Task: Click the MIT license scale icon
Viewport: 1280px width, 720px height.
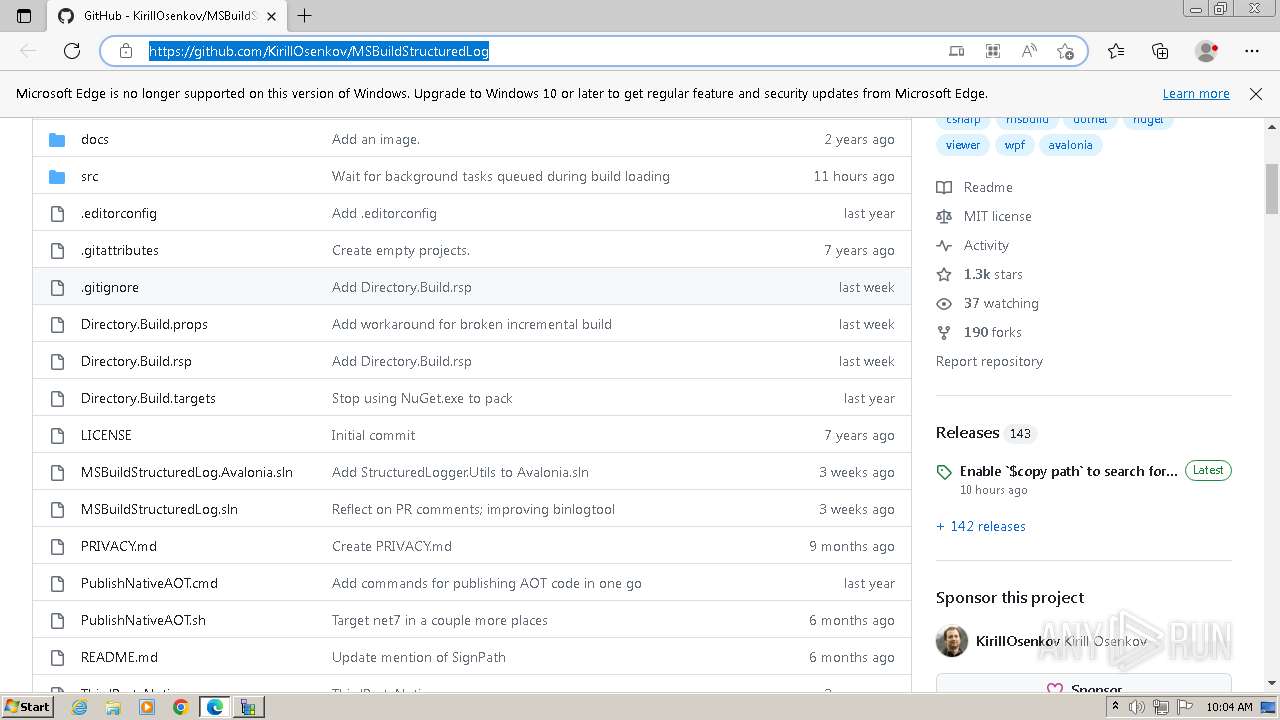Action: [944, 216]
